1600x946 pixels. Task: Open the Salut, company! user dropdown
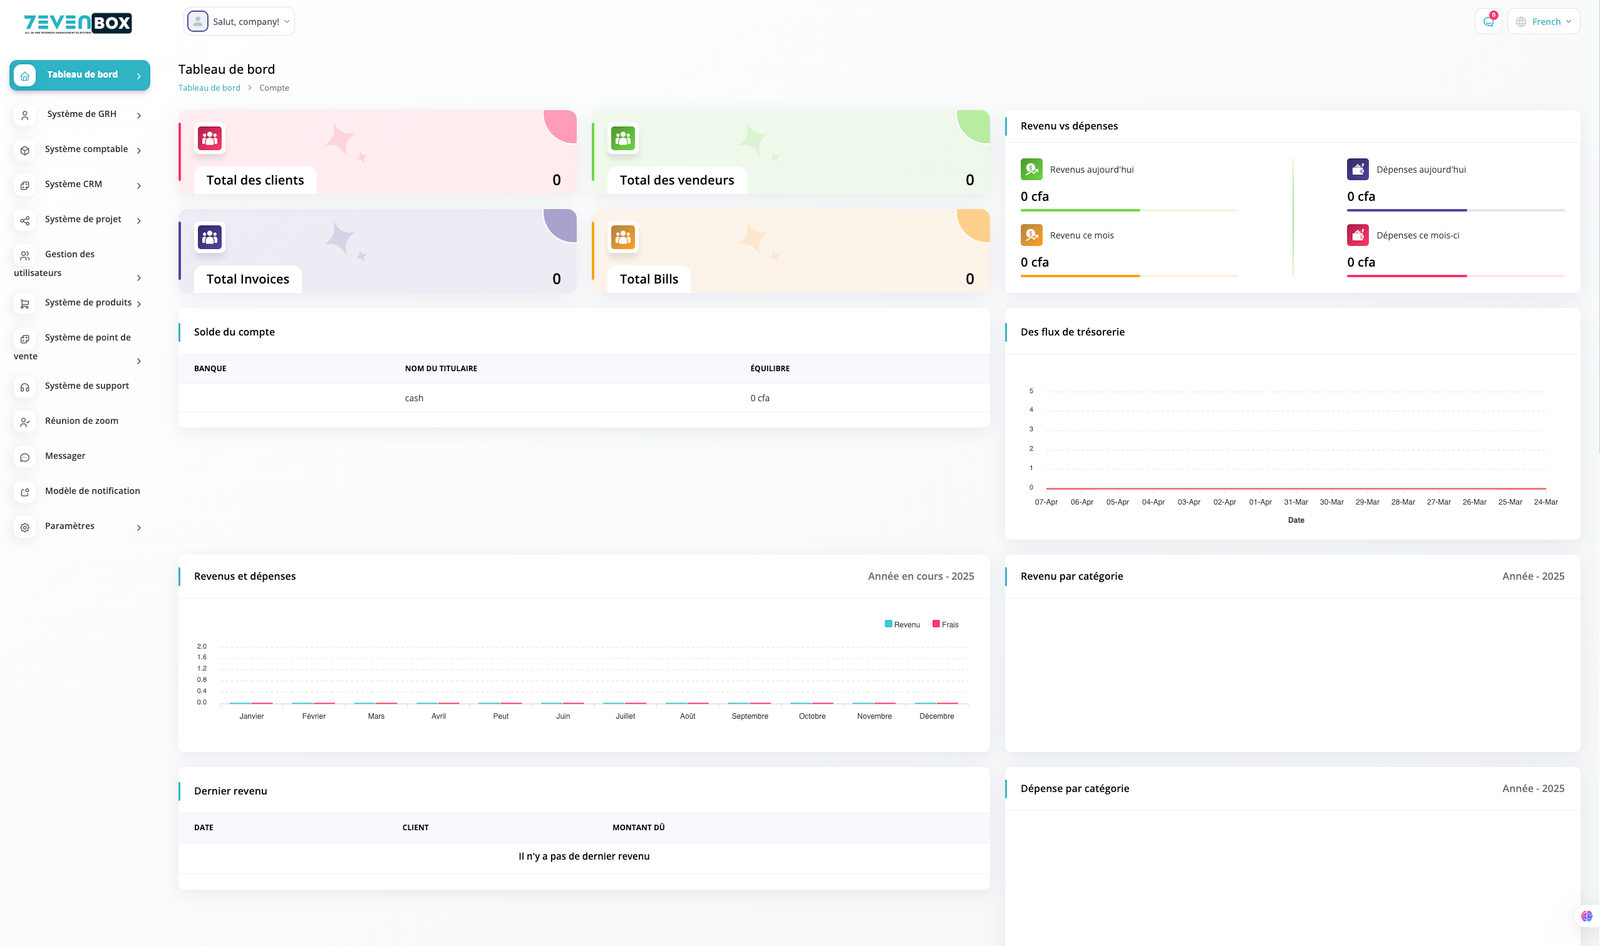click(240, 21)
